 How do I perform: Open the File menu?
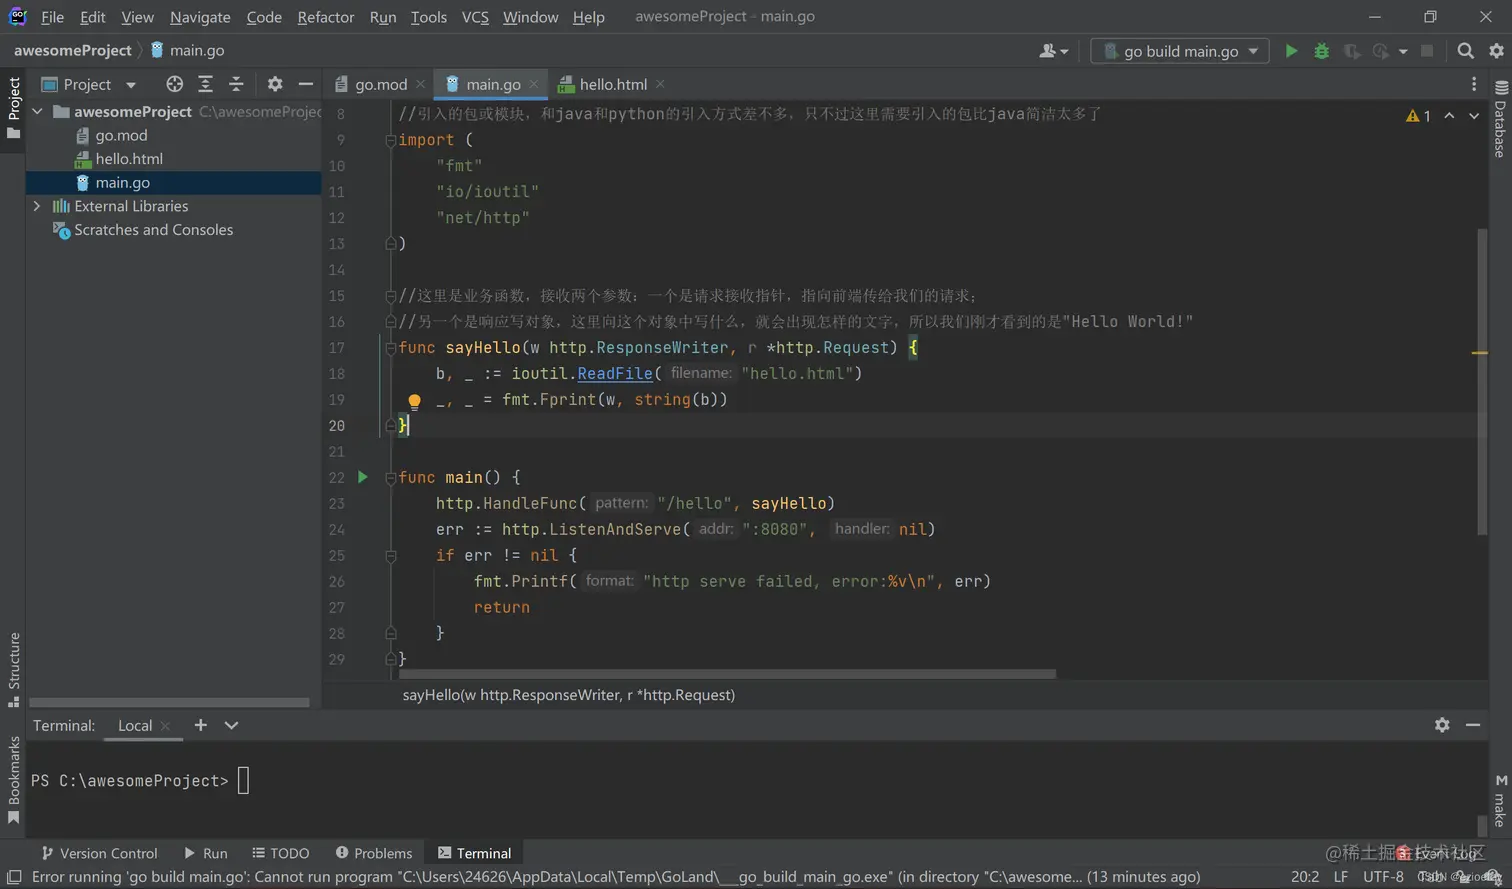52,17
